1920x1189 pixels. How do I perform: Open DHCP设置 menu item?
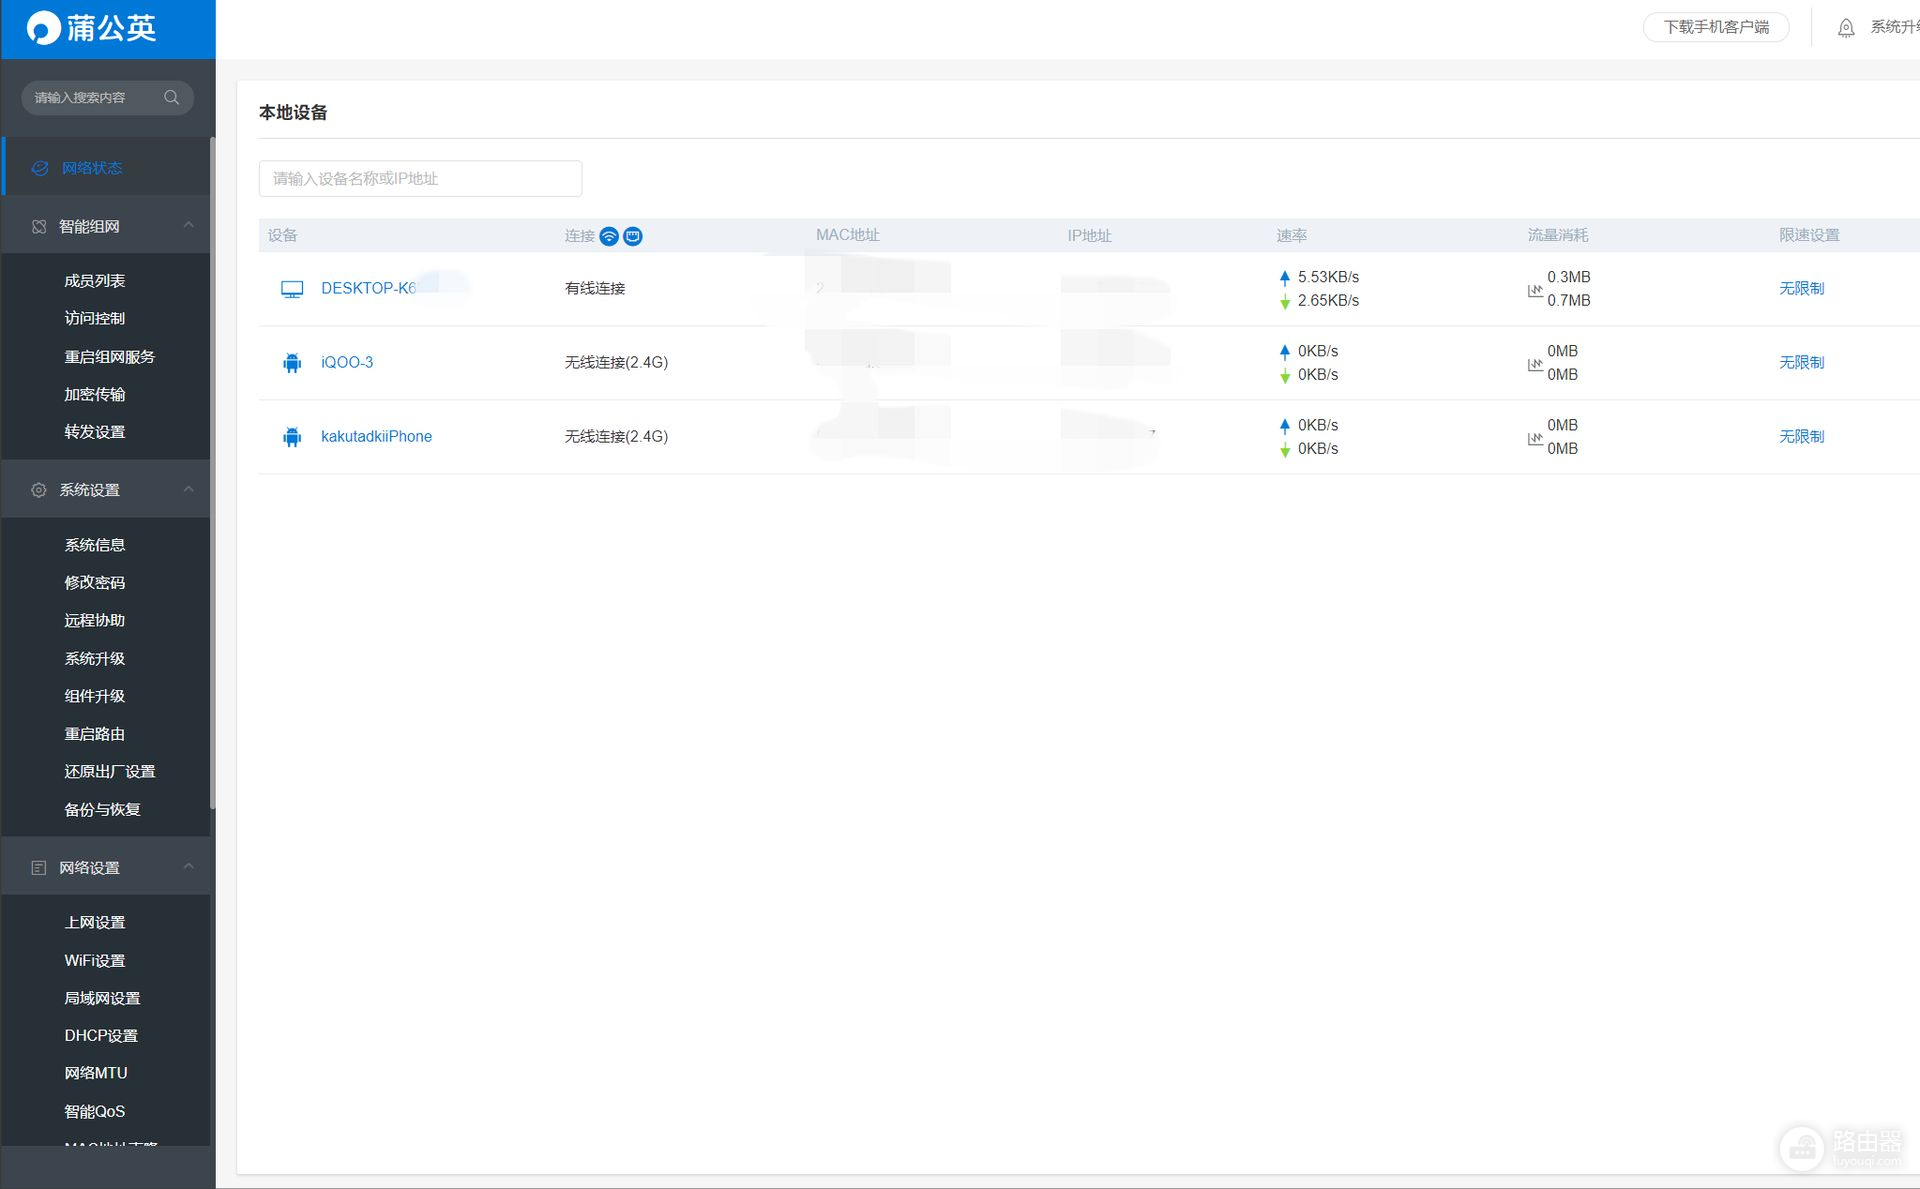[x=101, y=1036]
